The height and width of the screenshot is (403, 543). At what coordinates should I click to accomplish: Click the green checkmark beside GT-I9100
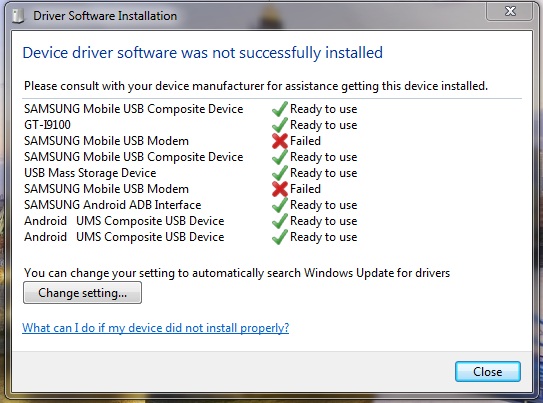tap(280, 125)
